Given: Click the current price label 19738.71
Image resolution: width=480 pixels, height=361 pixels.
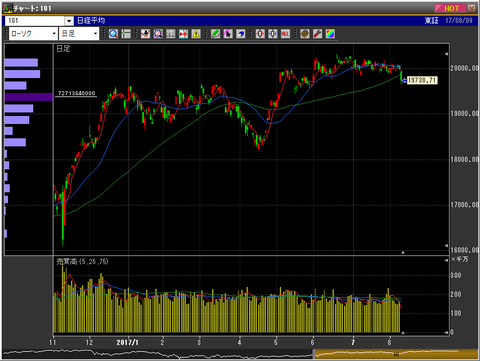Looking at the screenshot, I should pyautogui.click(x=422, y=80).
